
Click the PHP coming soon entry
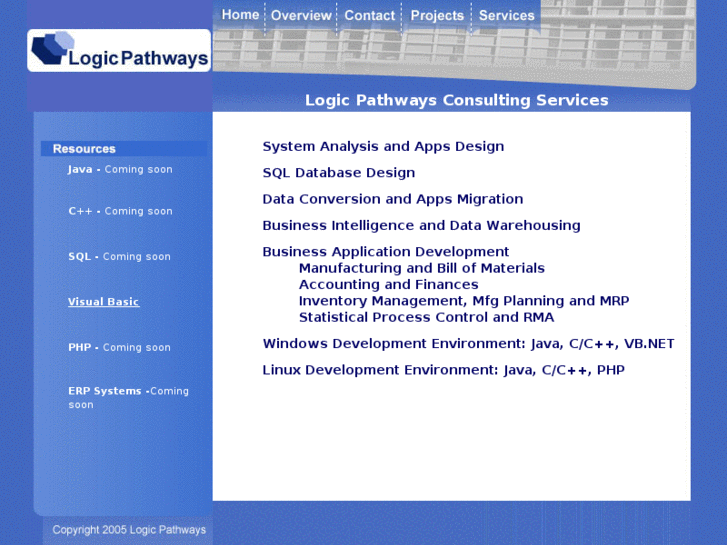pyautogui.click(x=119, y=347)
